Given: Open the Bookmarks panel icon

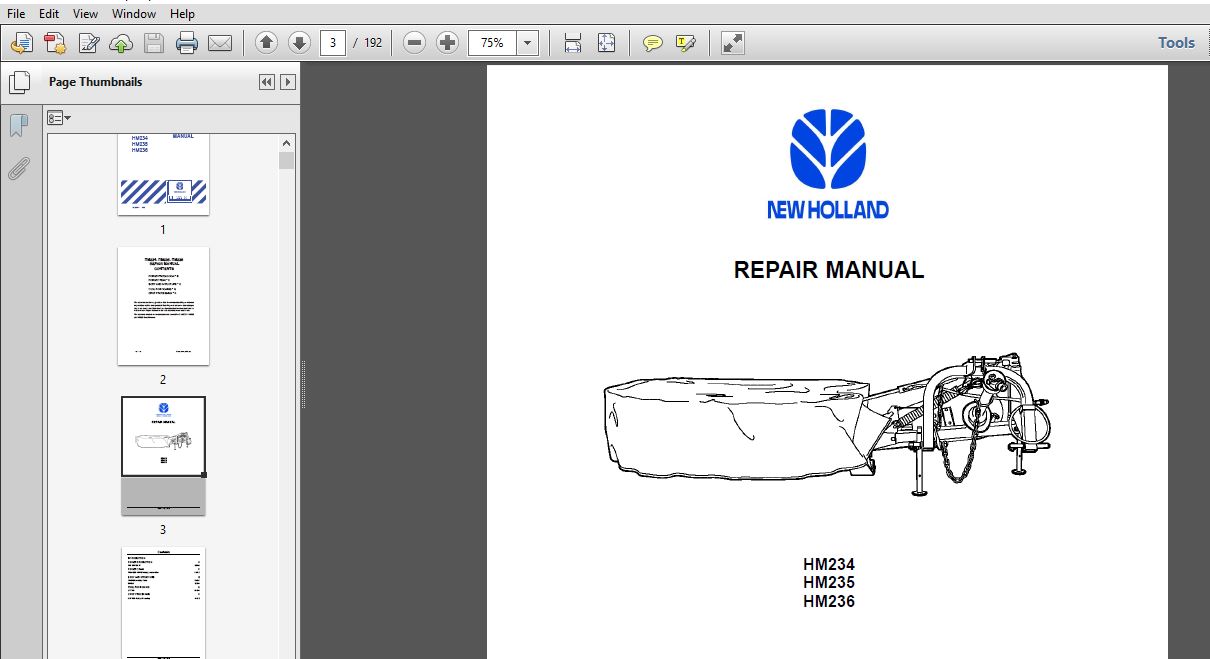Looking at the screenshot, I should [19, 126].
